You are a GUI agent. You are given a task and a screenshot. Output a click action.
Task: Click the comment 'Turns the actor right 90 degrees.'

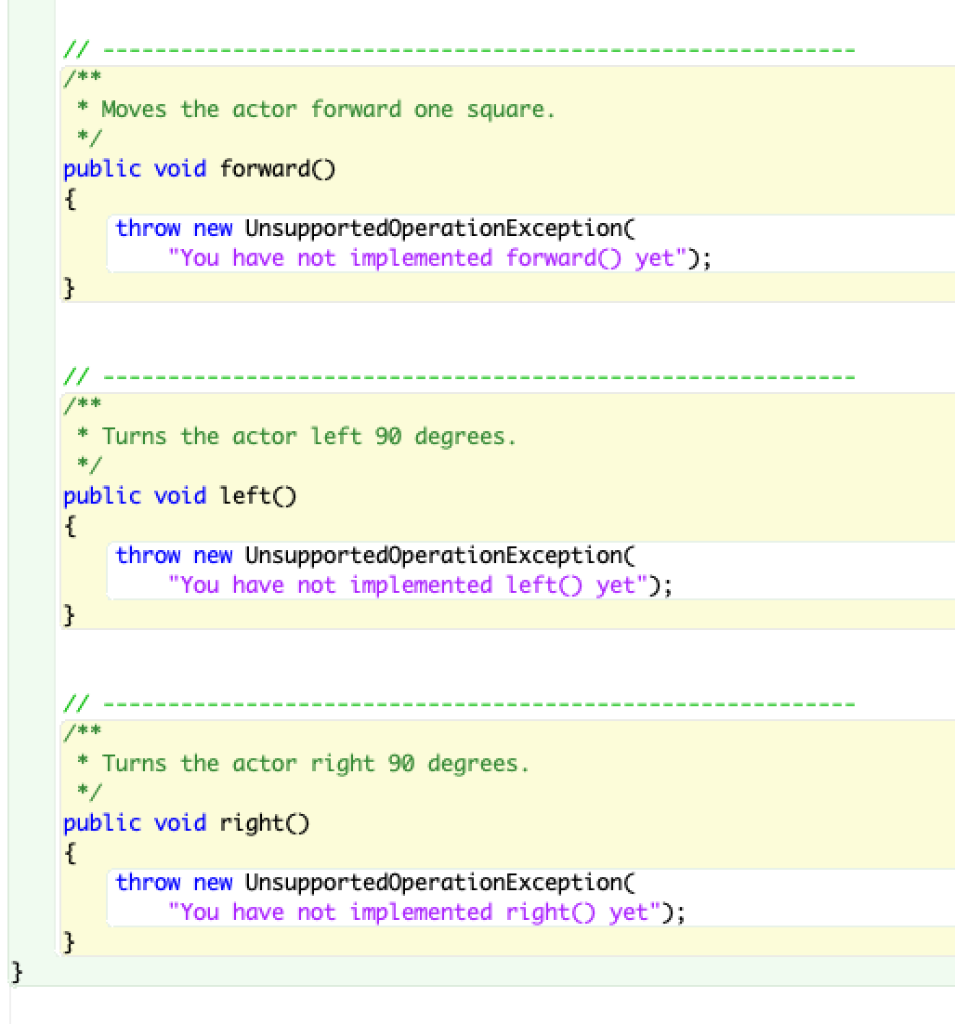pyautogui.click(x=316, y=763)
